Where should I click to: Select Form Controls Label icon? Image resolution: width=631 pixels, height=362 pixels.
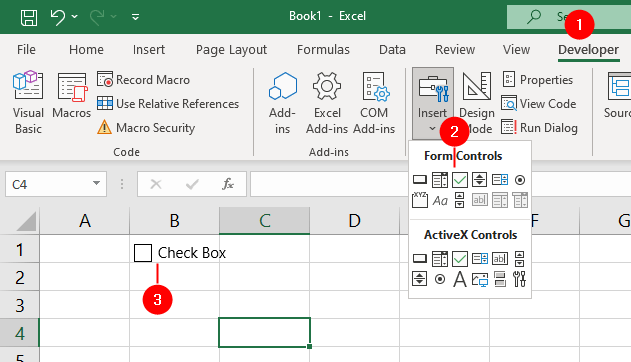click(440, 200)
